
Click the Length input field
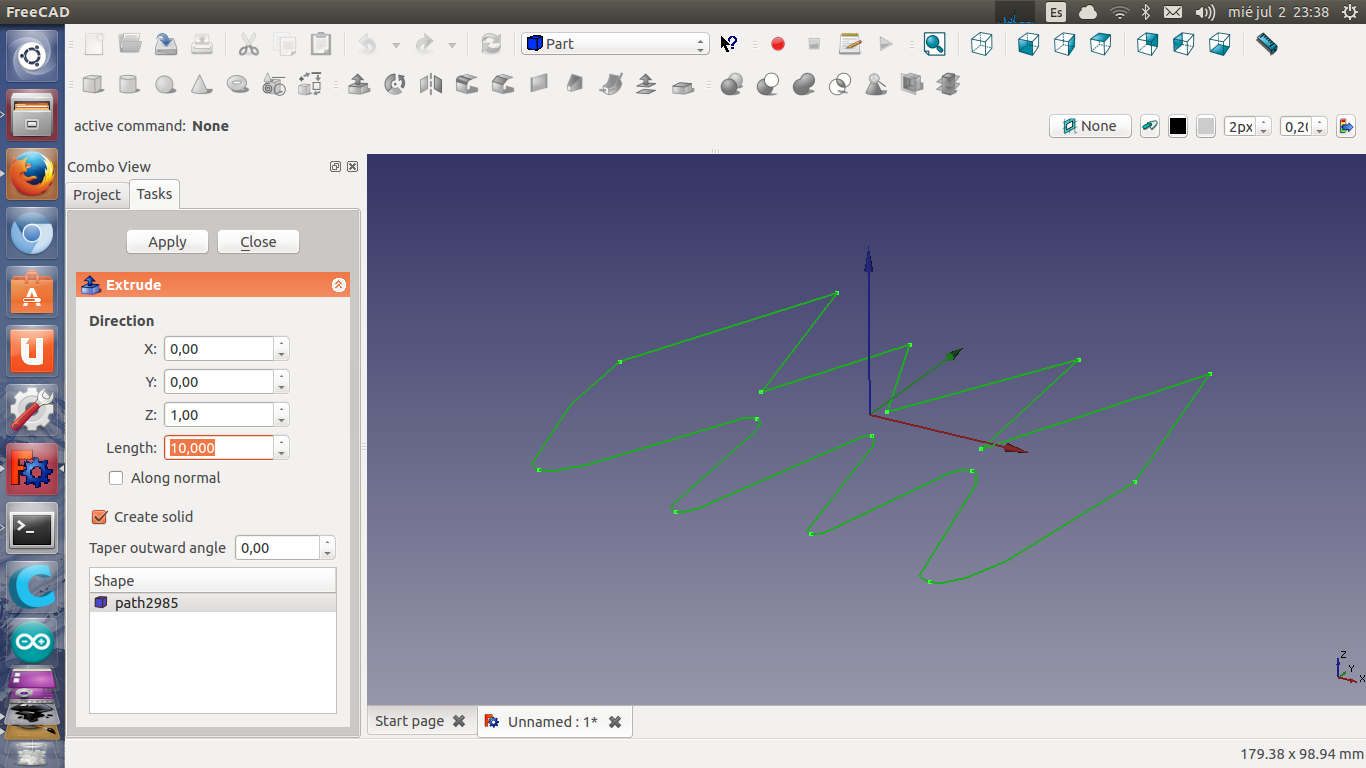tap(219, 448)
